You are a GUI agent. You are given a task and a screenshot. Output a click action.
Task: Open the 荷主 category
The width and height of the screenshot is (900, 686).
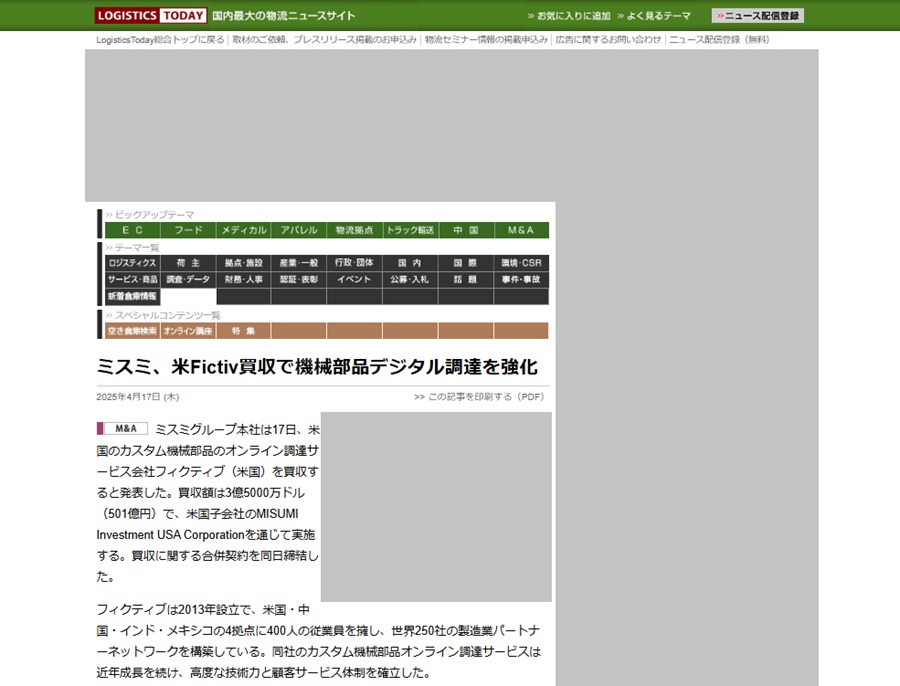pyautogui.click(x=188, y=263)
